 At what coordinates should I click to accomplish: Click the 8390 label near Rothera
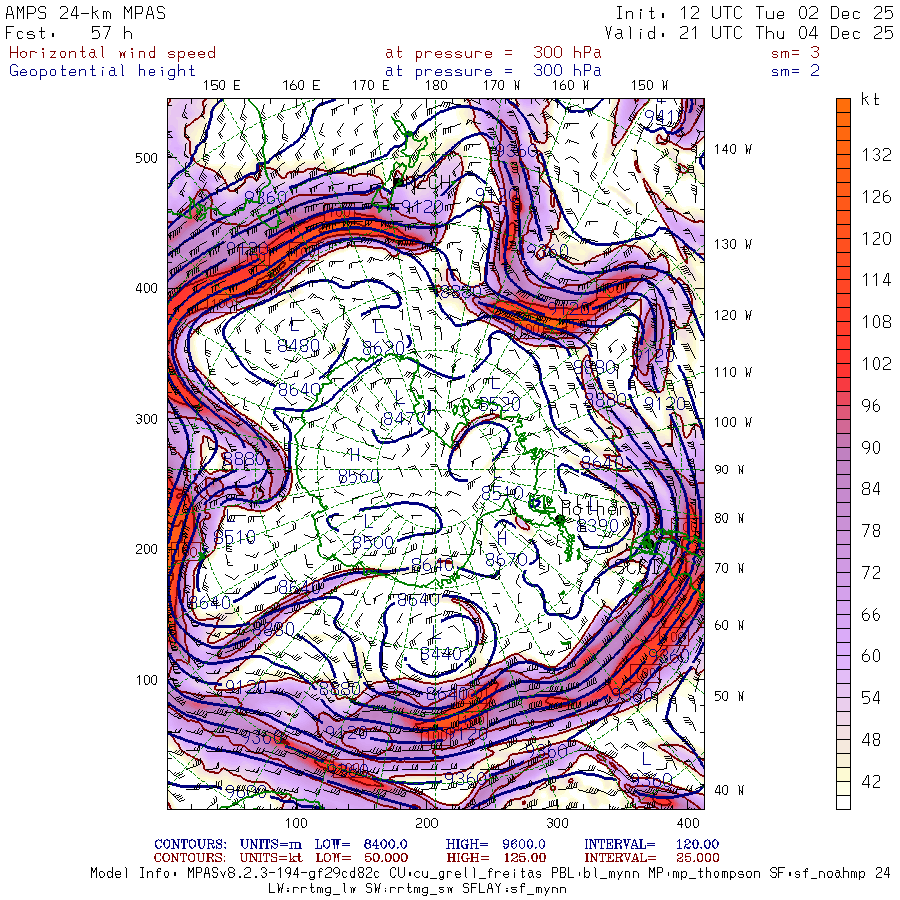click(x=598, y=525)
